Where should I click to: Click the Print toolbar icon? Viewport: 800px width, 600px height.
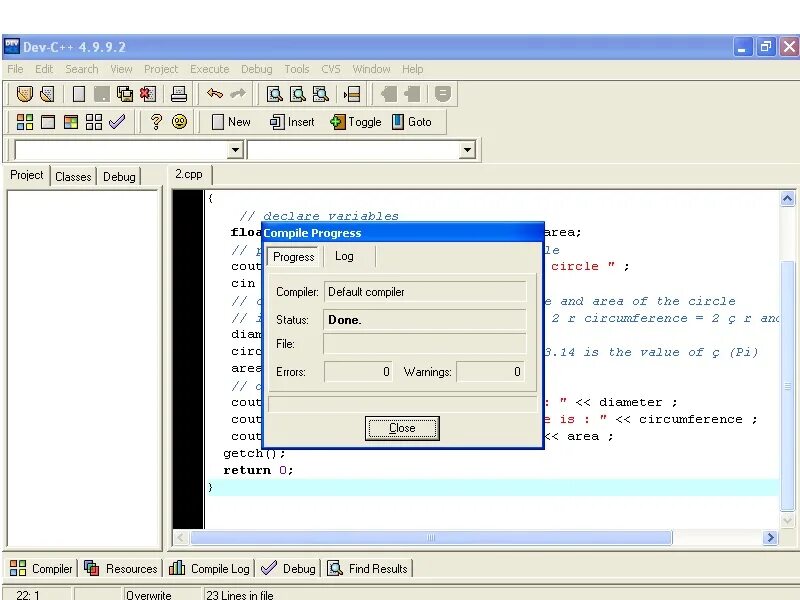(179, 94)
